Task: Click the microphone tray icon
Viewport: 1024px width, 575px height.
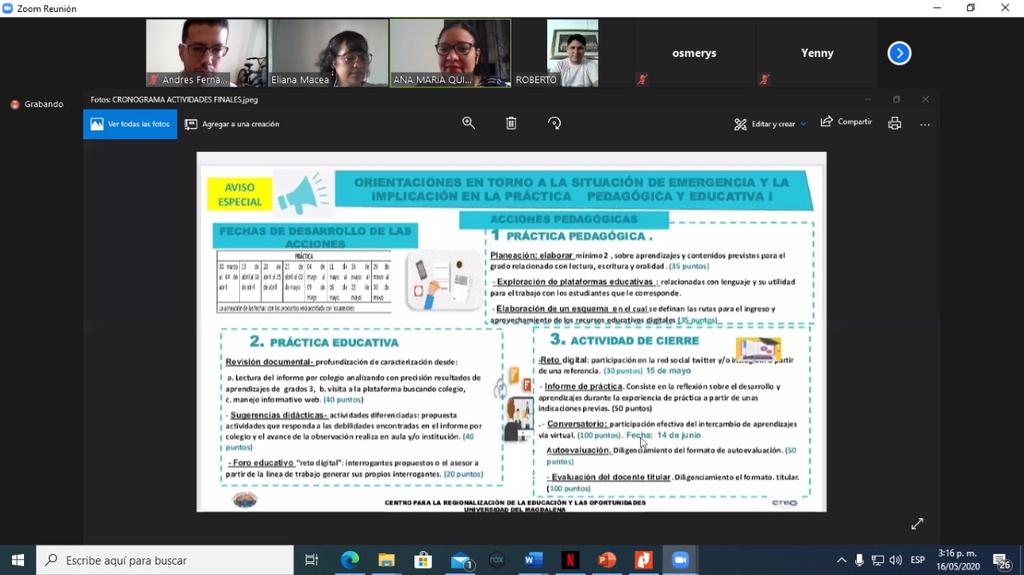Action: [x=859, y=560]
